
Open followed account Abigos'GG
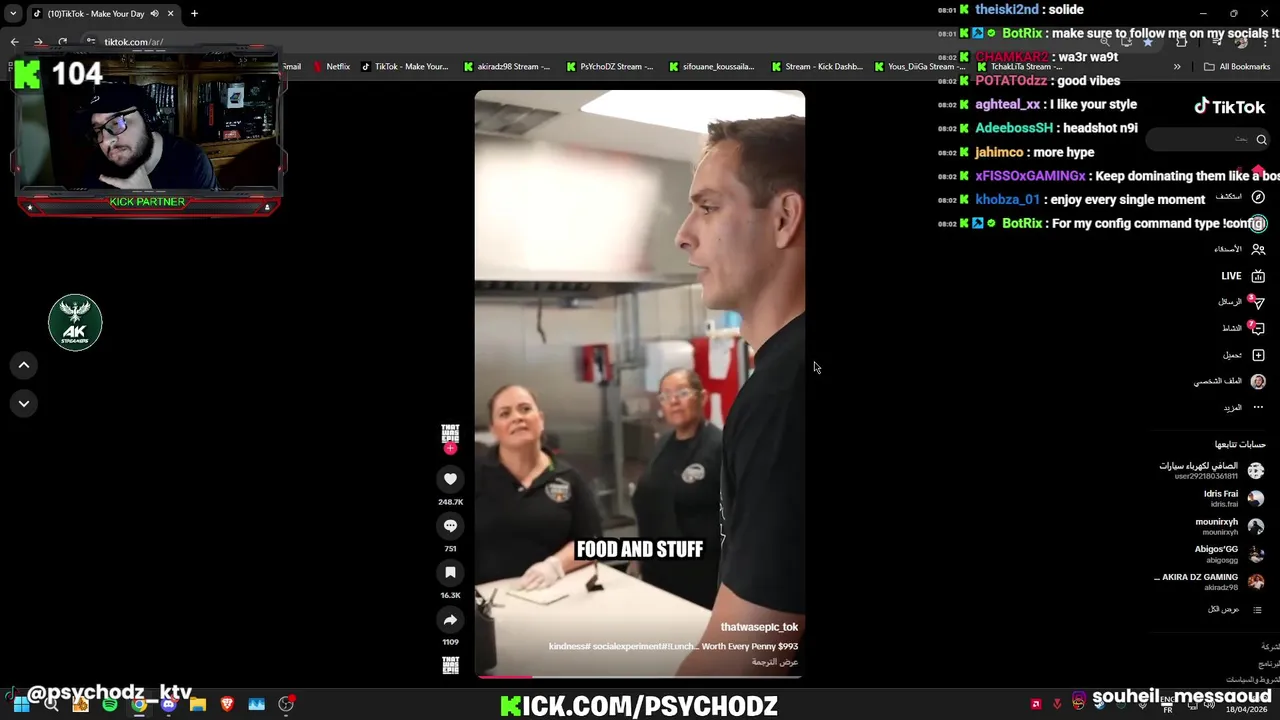tap(1229, 554)
